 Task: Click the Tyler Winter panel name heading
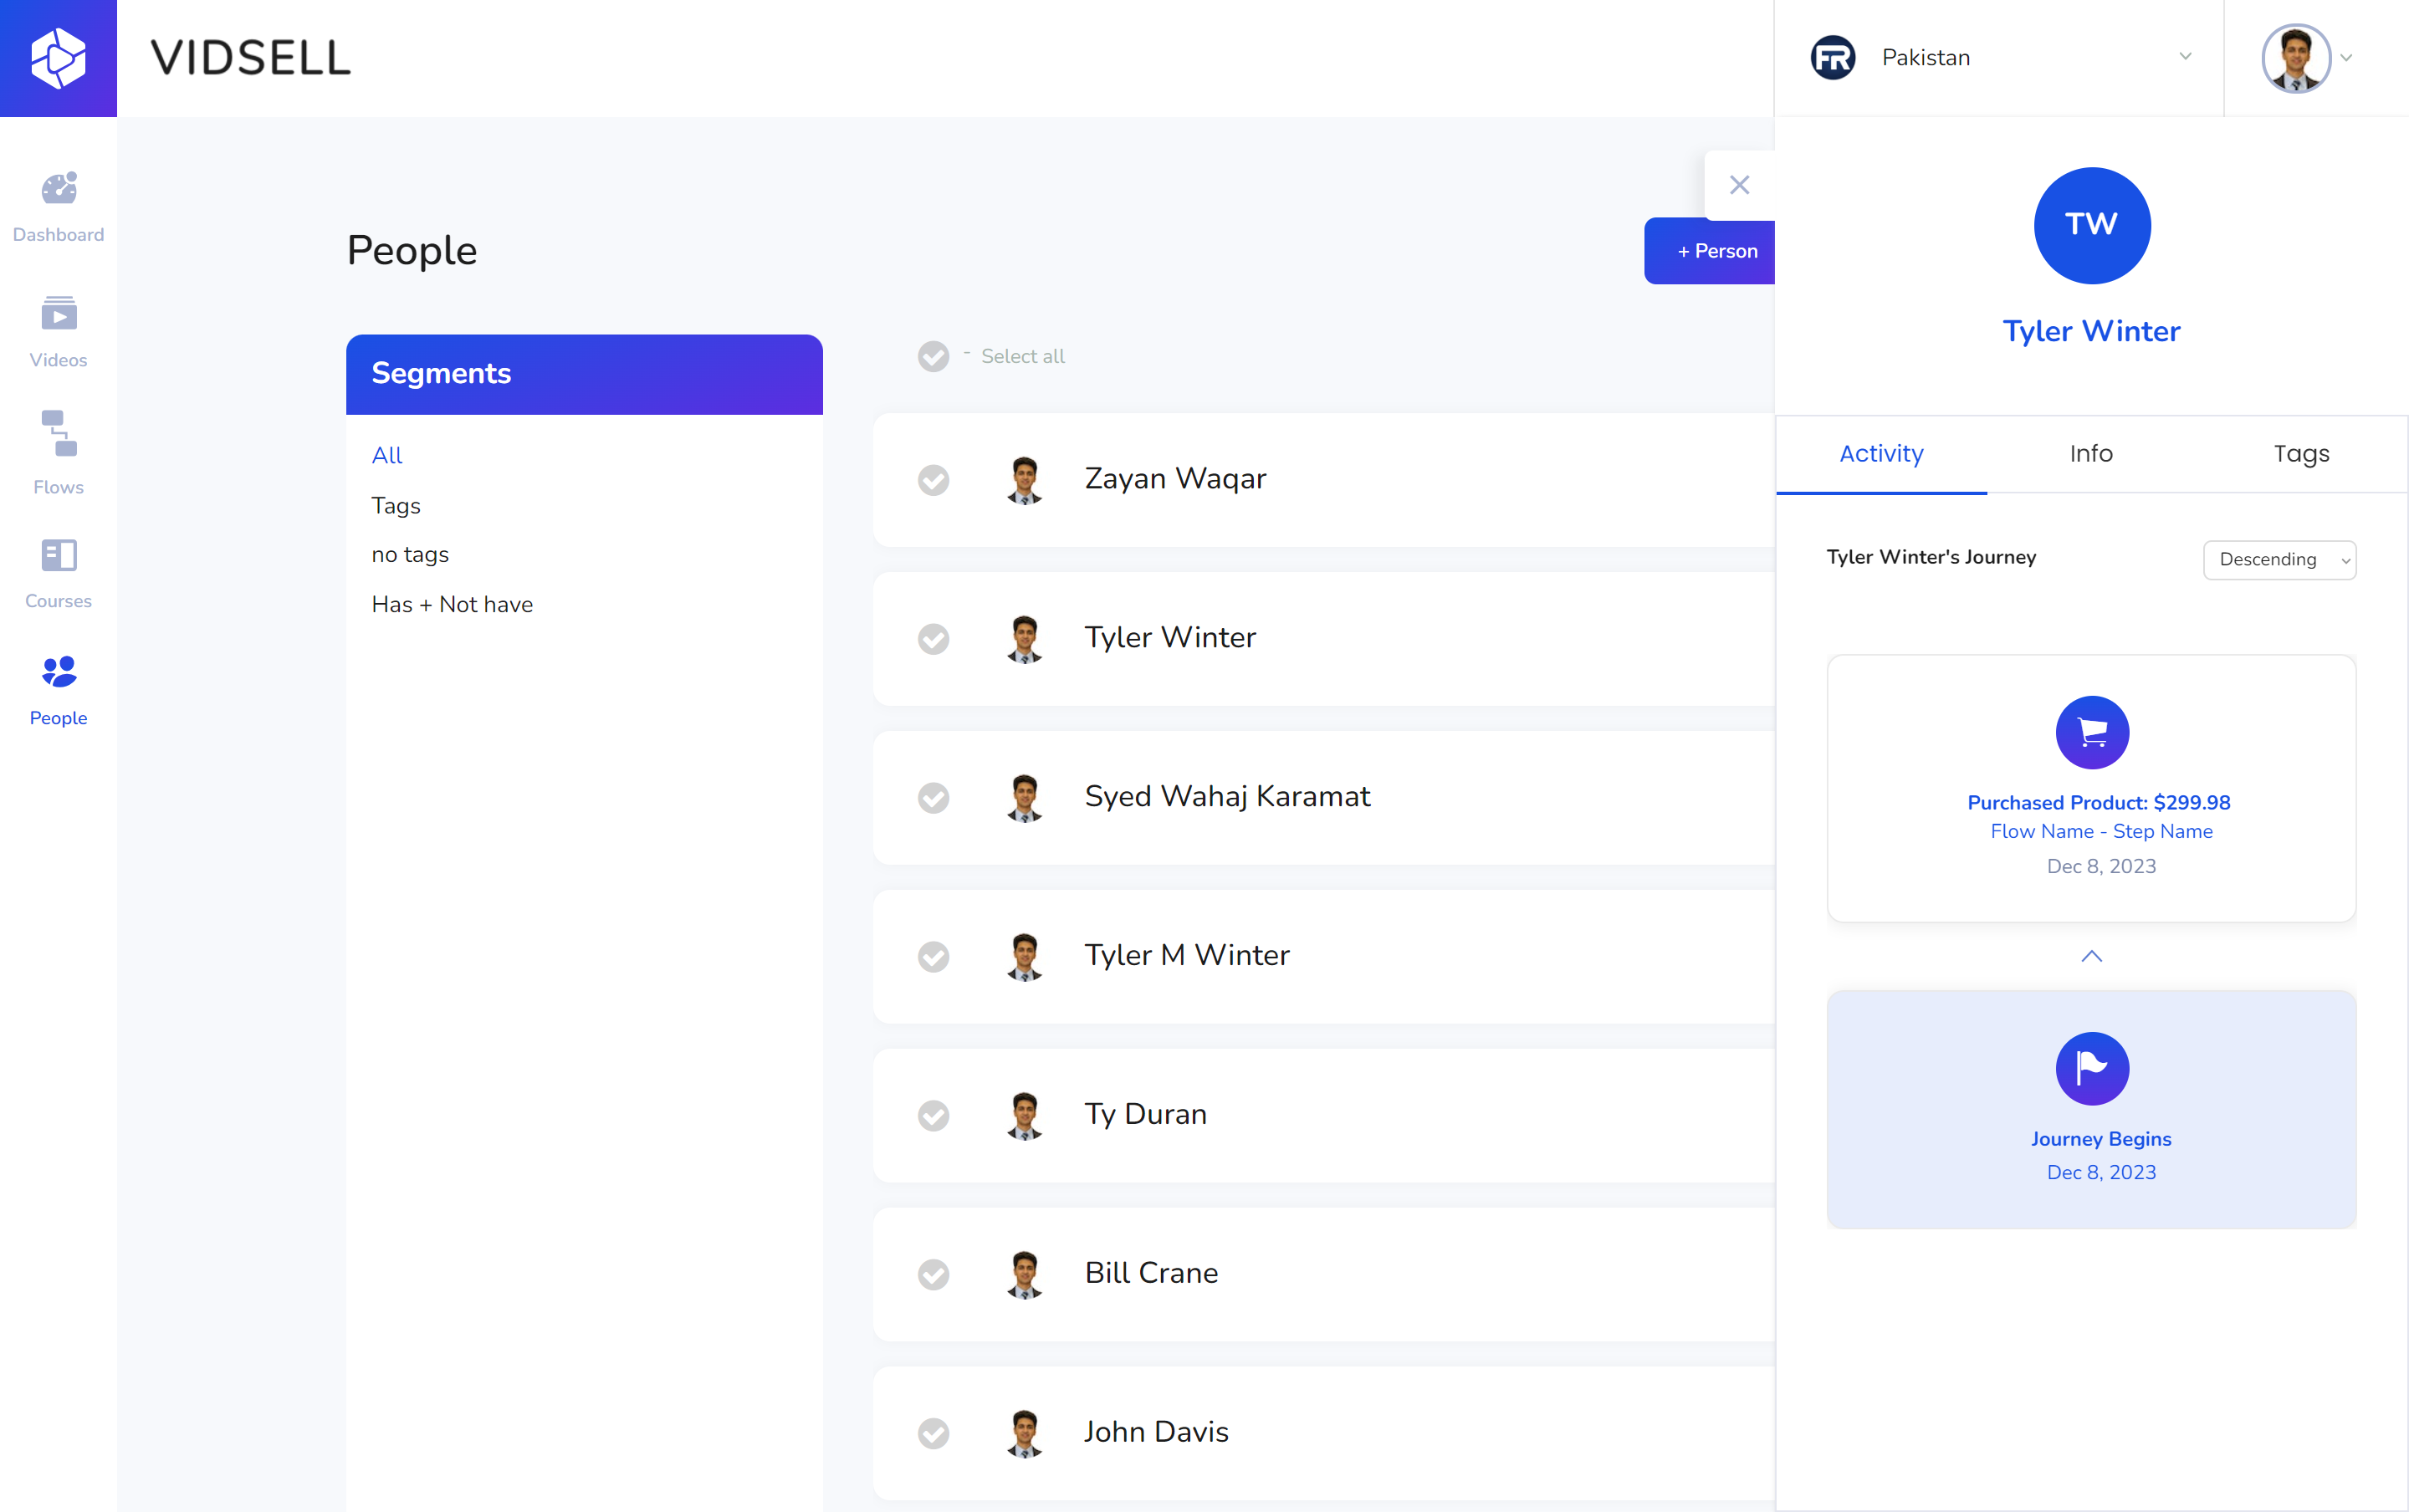pyautogui.click(x=2091, y=331)
